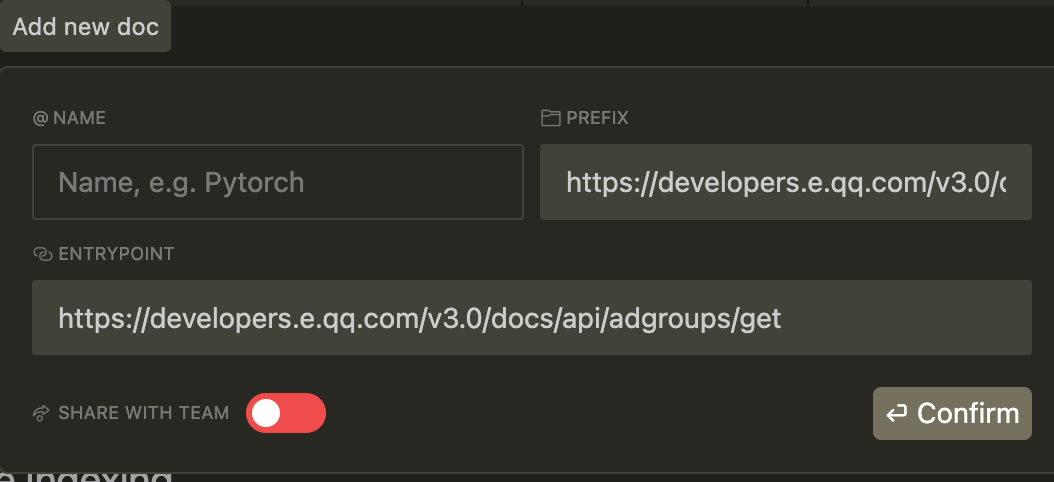Click the white knob of the red toggle
This screenshot has width=1054, height=482.
pos(266,413)
